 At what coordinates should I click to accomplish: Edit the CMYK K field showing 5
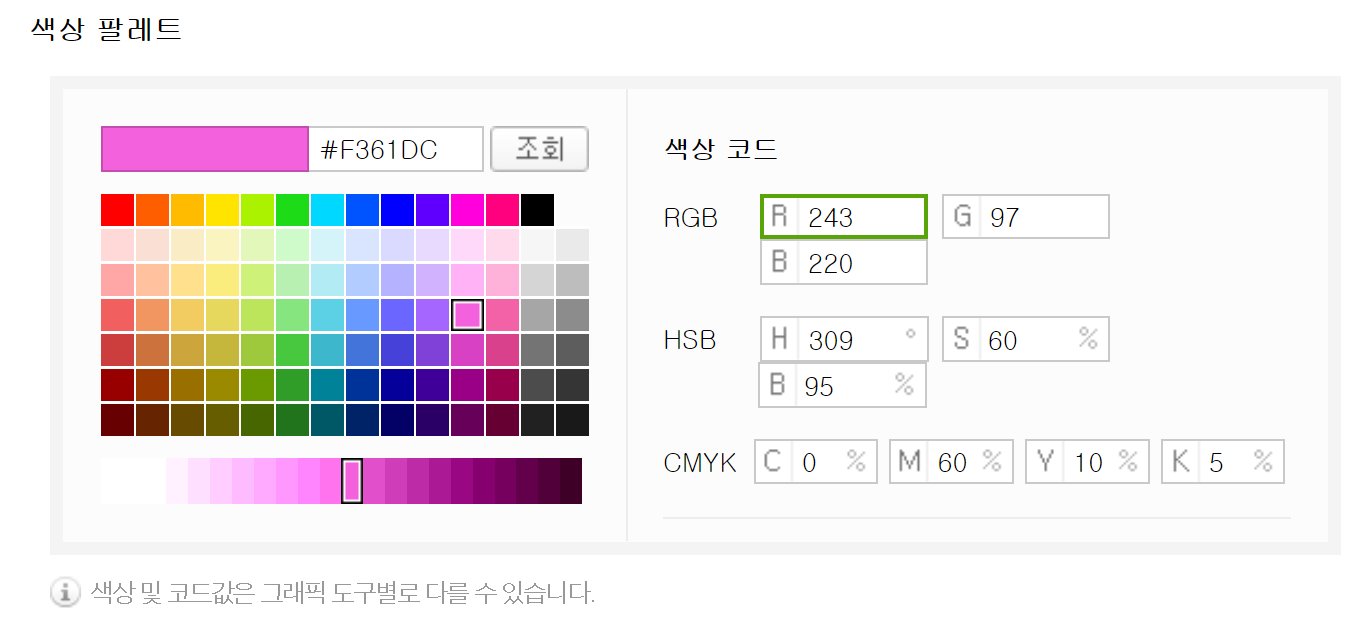click(x=1222, y=462)
